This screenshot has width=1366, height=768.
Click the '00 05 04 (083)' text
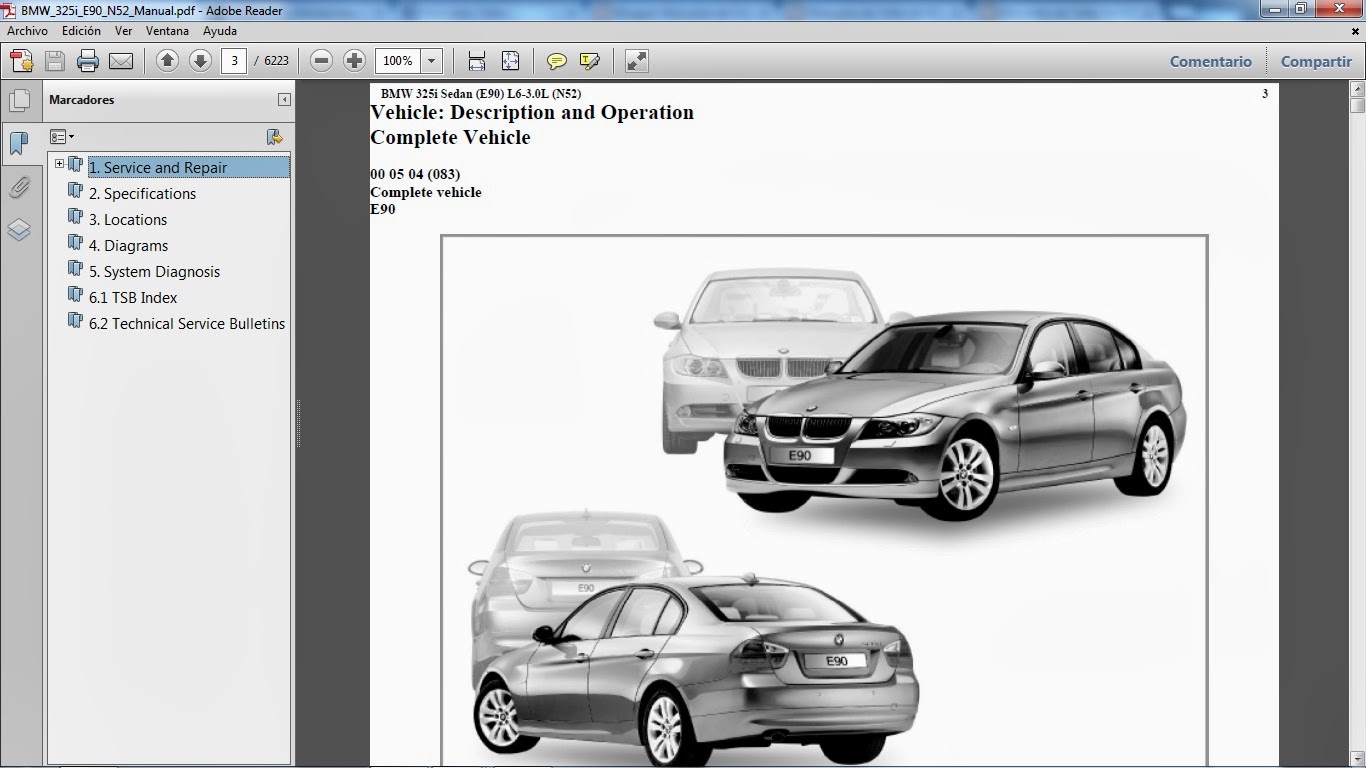(415, 174)
